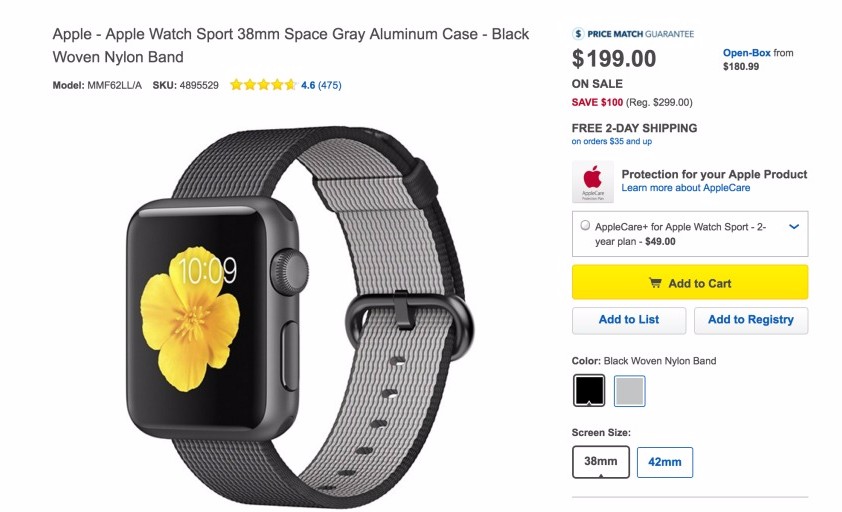Image resolution: width=842 pixels, height=512 pixels.
Task: Add the Apple Watch to cart
Action: [x=689, y=282]
